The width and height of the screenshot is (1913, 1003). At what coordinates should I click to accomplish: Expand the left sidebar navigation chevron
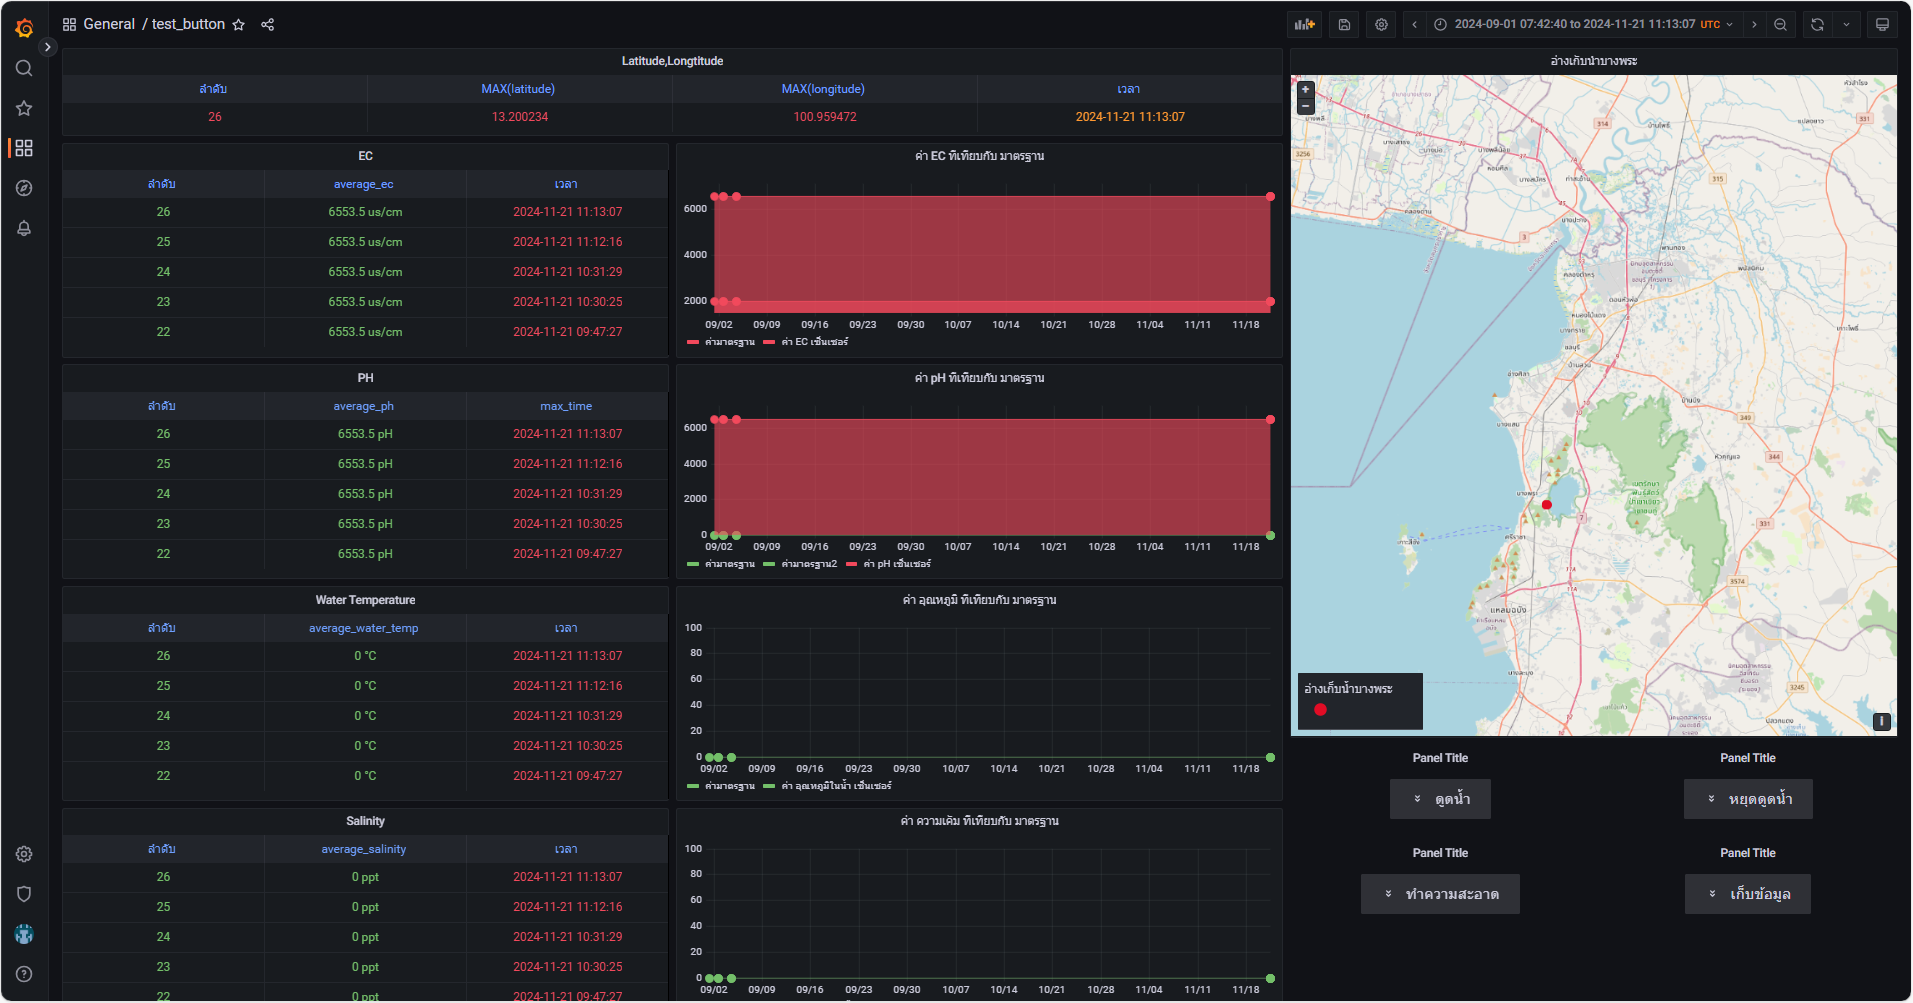tap(47, 47)
